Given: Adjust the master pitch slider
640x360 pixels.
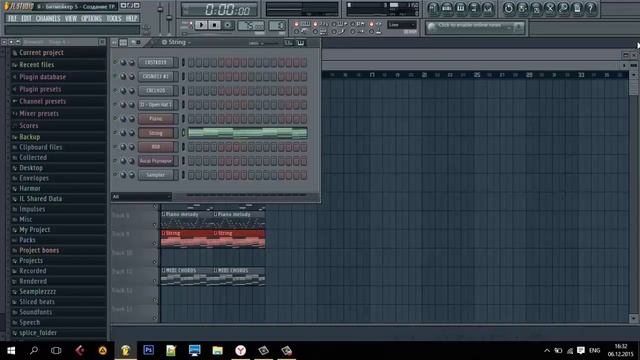Looking at the screenshot, I should 169,18.
